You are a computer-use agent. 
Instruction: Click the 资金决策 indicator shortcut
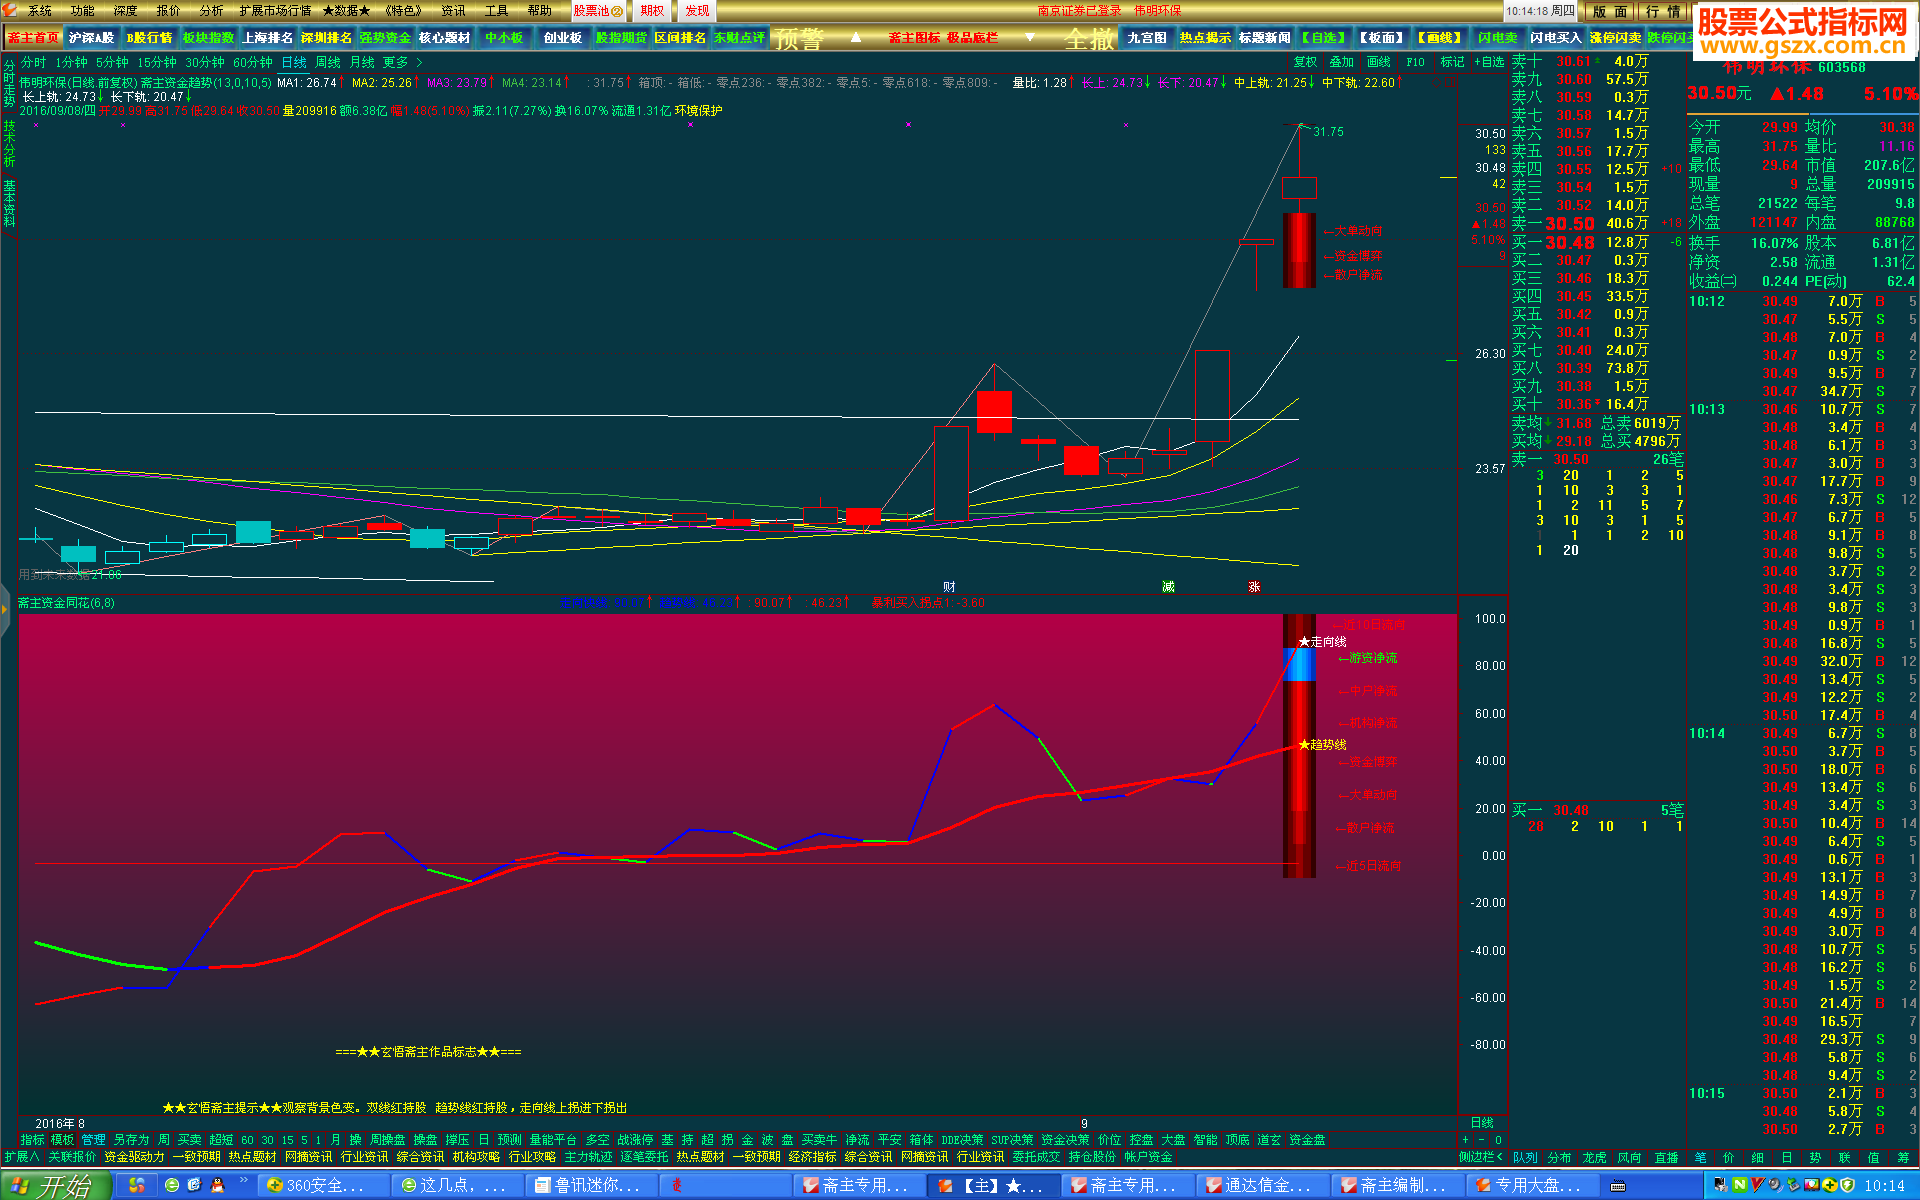[x=1065, y=1140]
